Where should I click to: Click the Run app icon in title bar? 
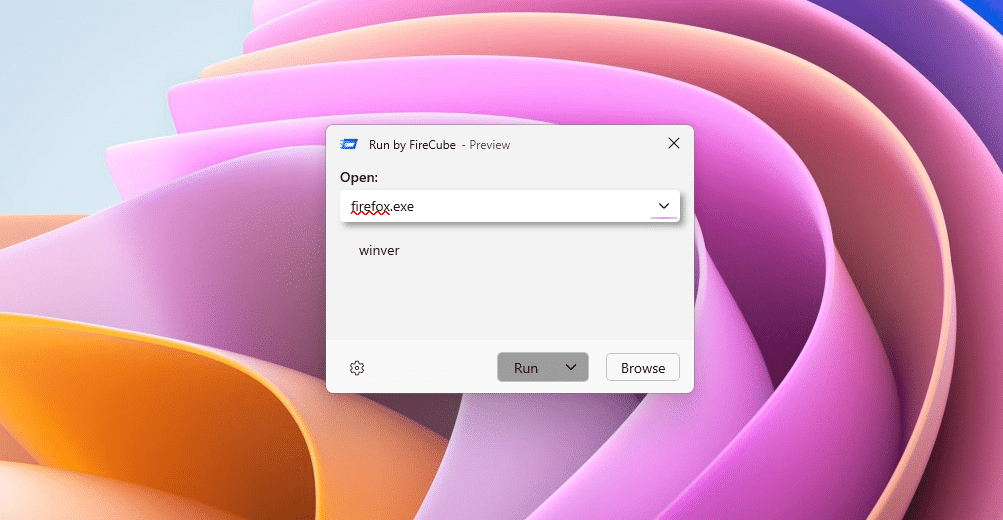point(349,144)
